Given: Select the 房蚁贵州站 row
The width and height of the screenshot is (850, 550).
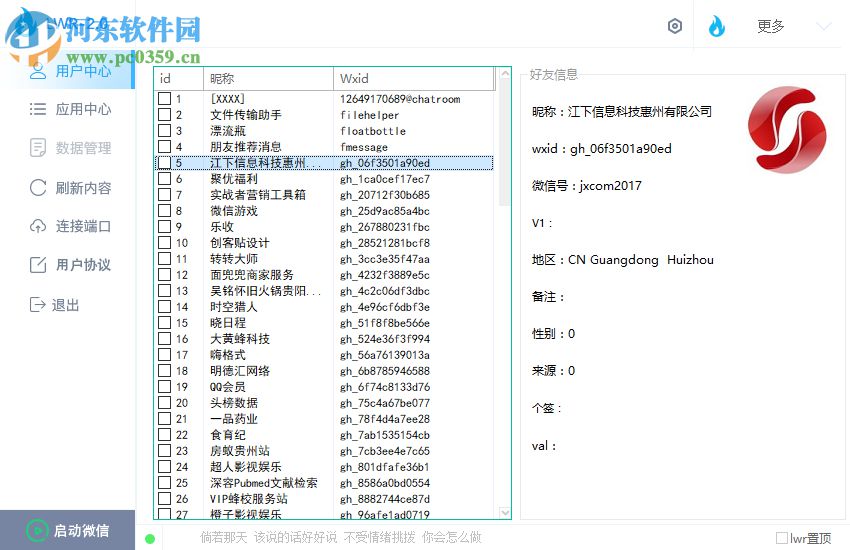Looking at the screenshot, I should click(x=324, y=451).
